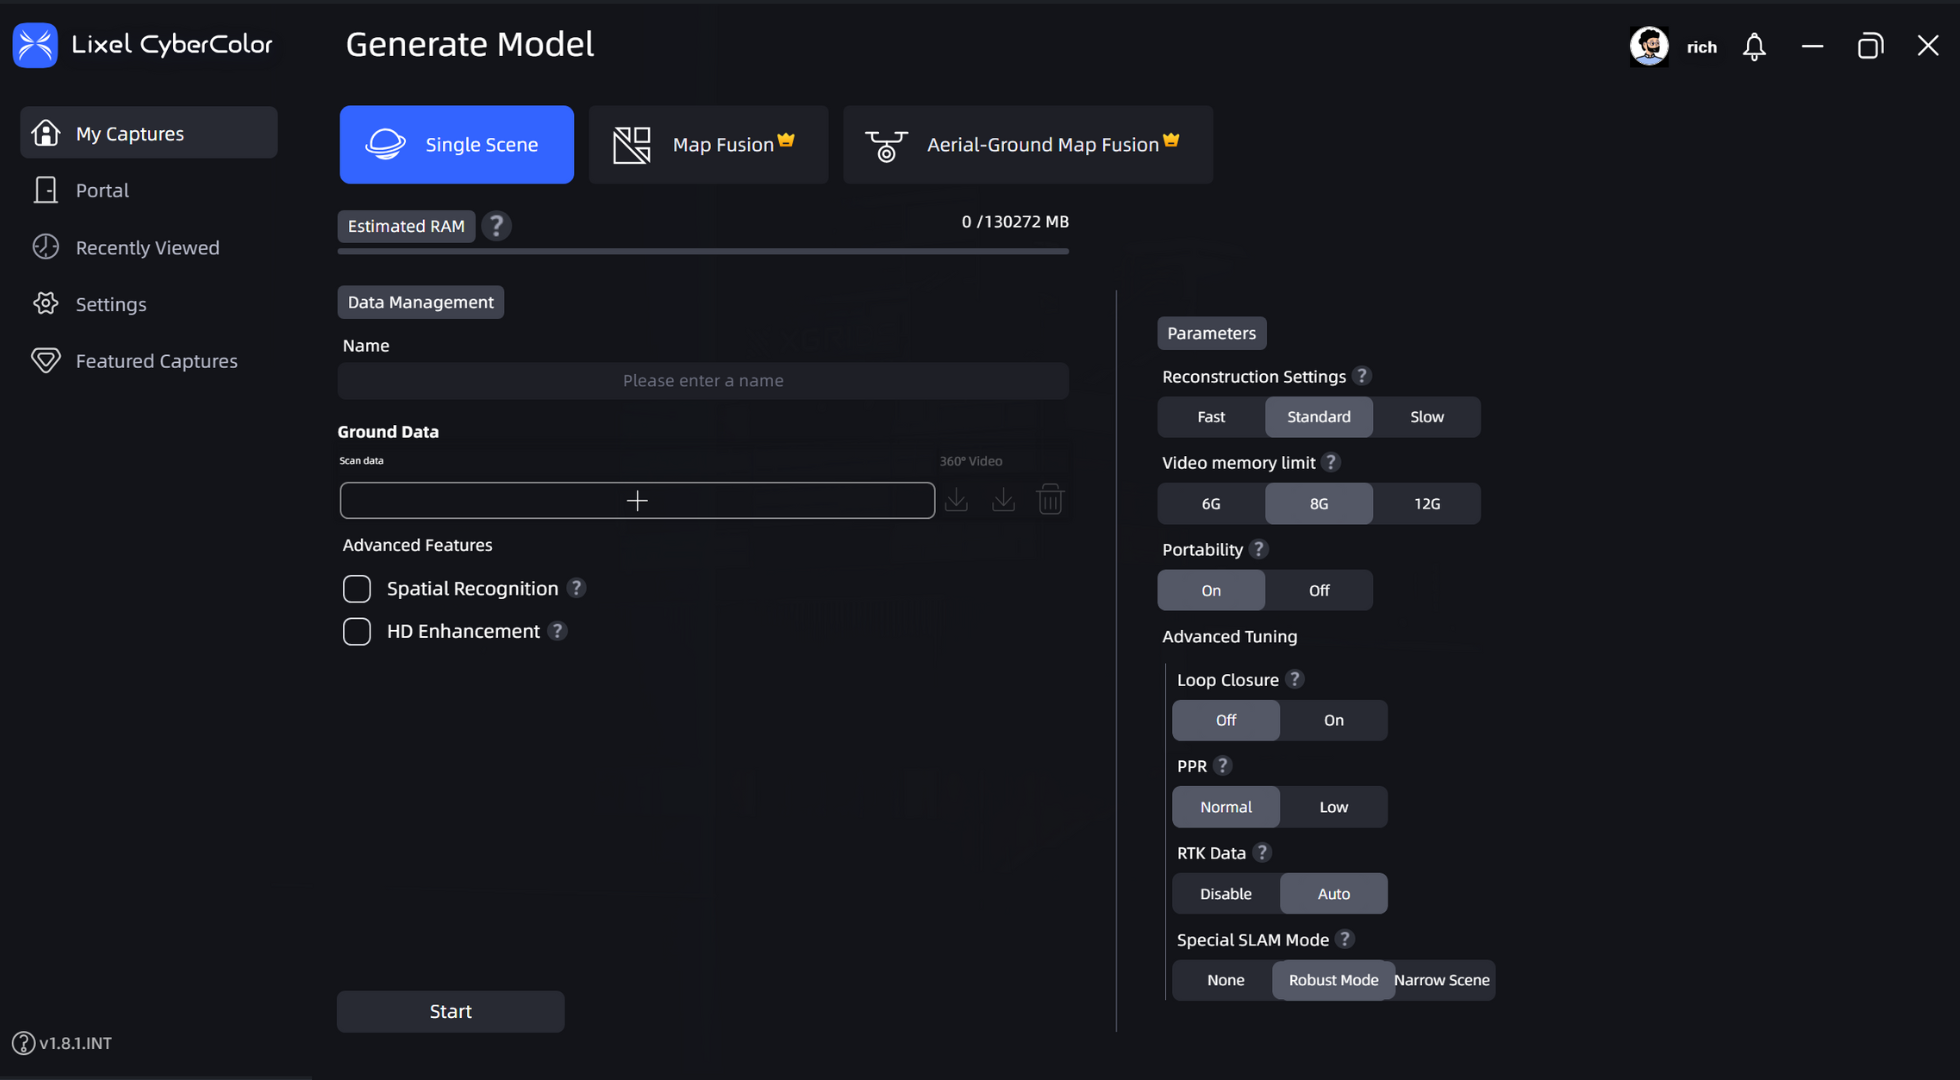
Task: Click the Lixel CyberColor logo icon
Action: tap(35, 45)
